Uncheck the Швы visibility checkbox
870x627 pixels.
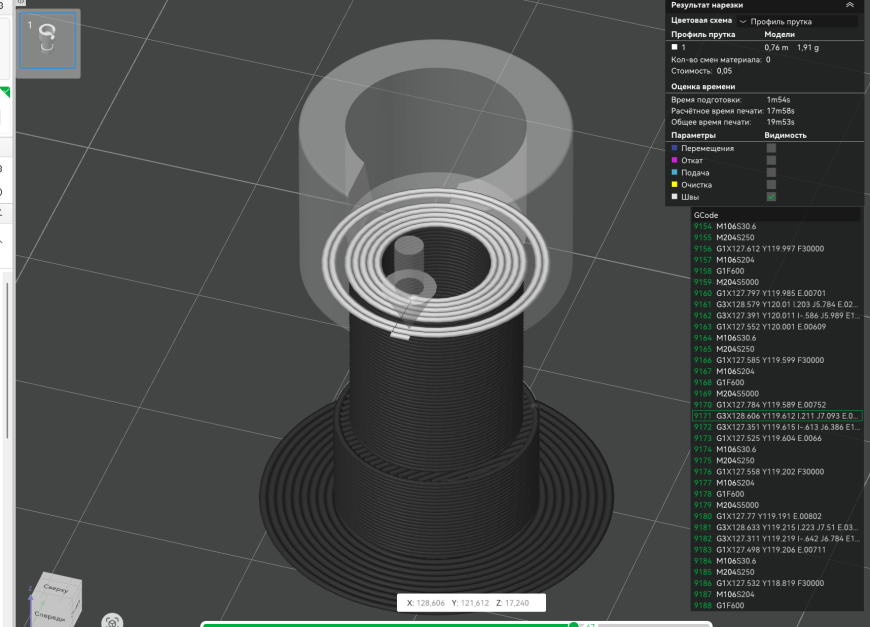[771, 197]
